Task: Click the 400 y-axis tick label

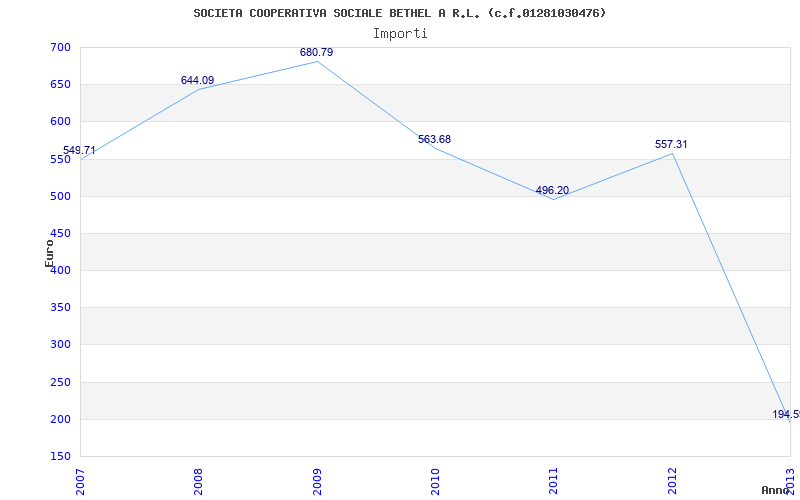Action: tap(60, 270)
